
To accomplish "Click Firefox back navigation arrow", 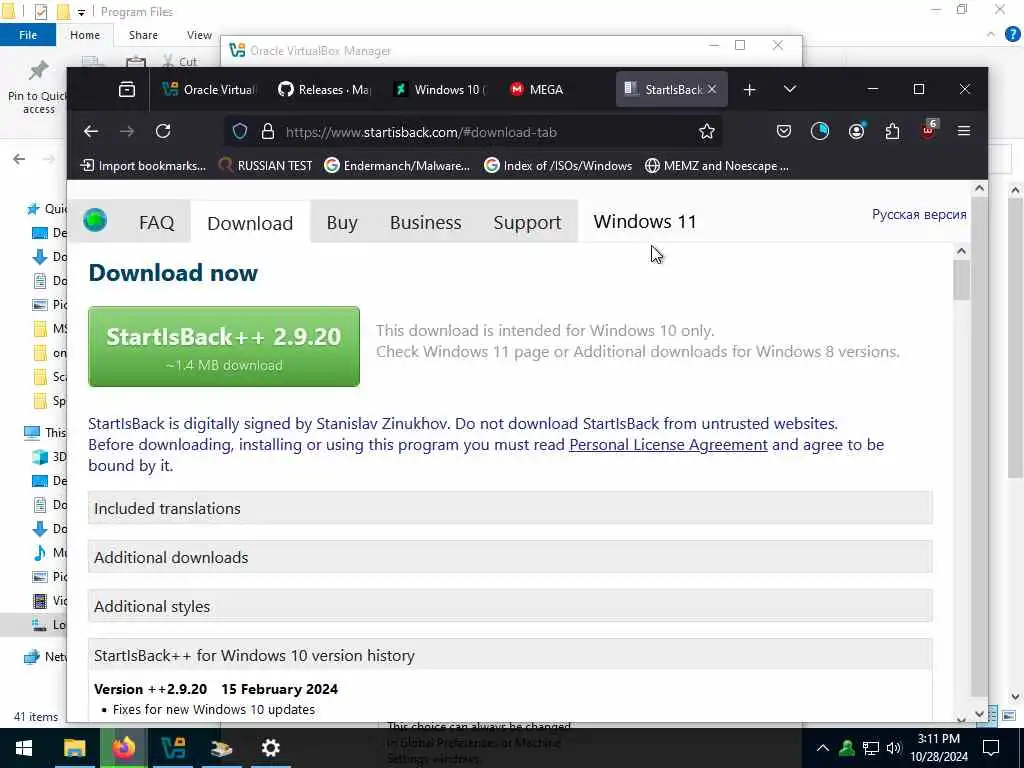I will pyautogui.click(x=91, y=131).
